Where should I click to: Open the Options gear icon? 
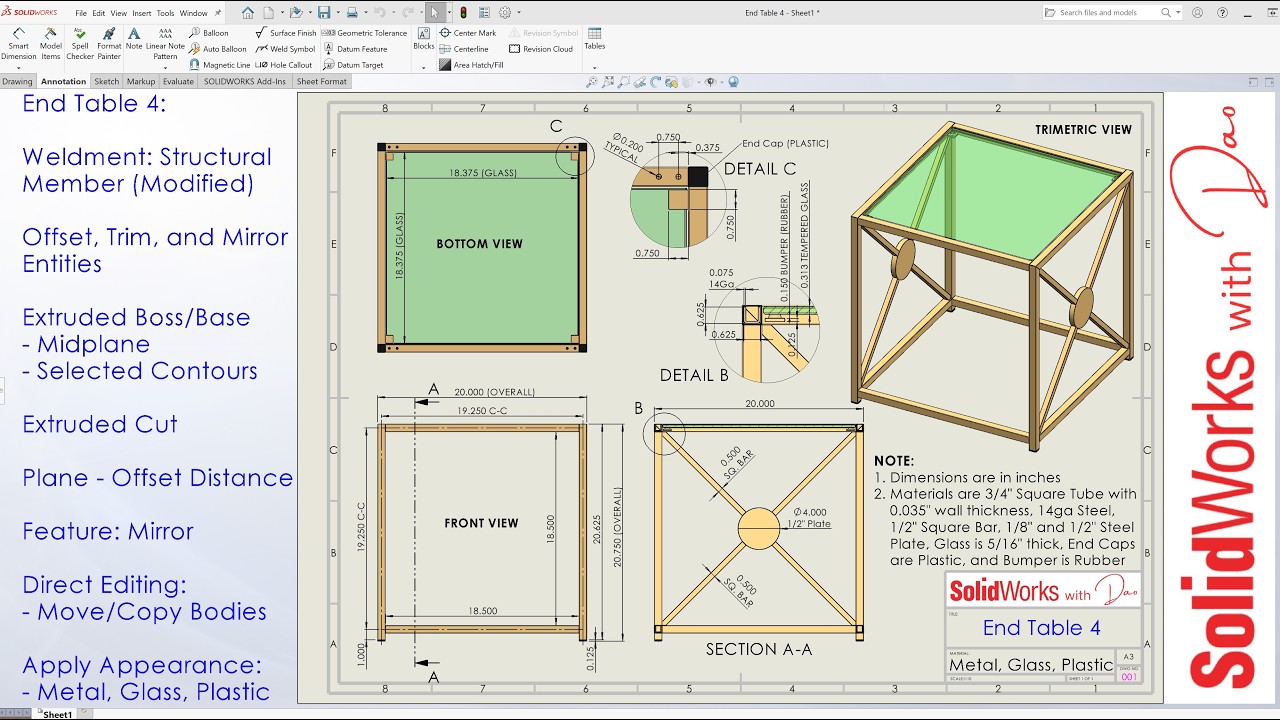point(505,13)
